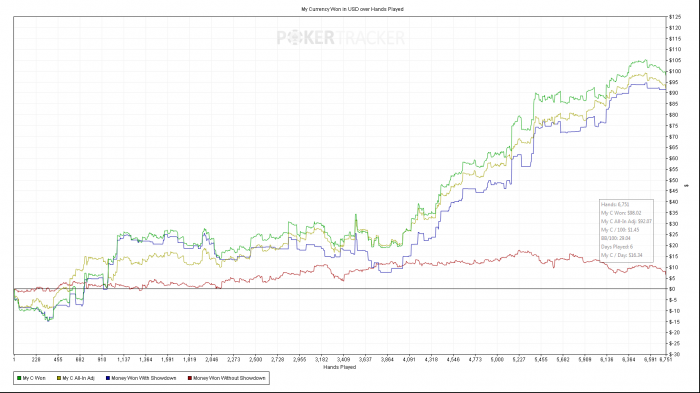
Task: Click the 3,409 tick label on hands axis
Action: 343,360
